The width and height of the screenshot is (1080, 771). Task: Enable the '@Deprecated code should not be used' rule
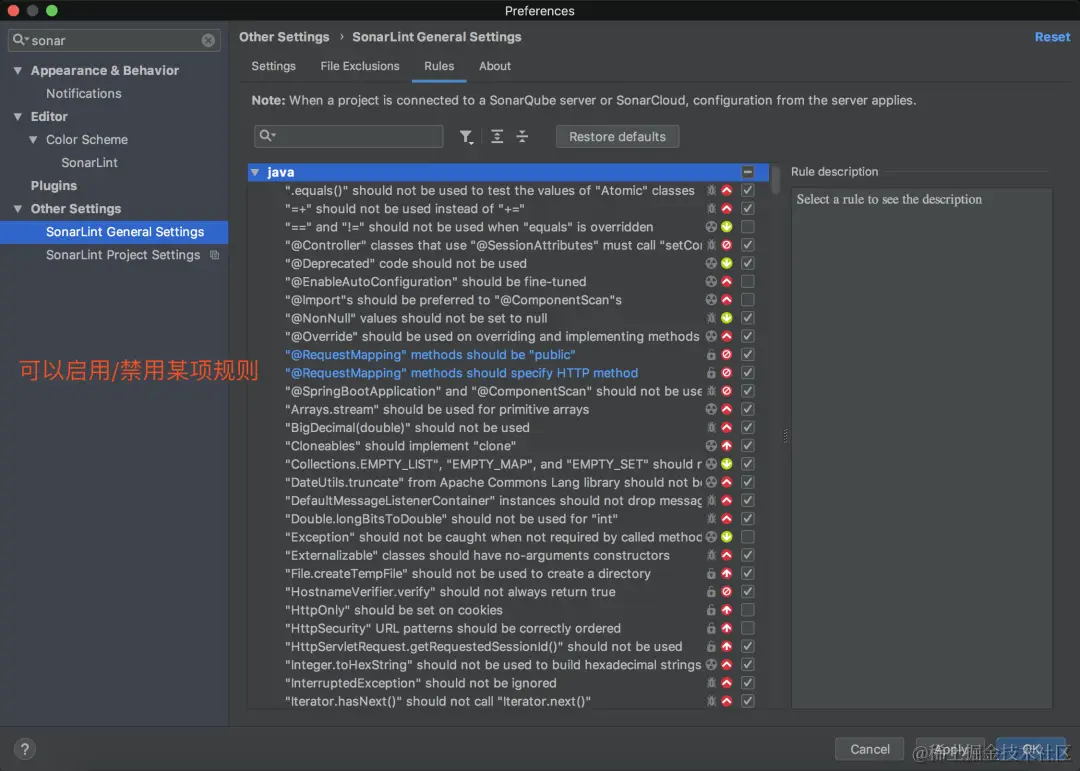[747, 263]
